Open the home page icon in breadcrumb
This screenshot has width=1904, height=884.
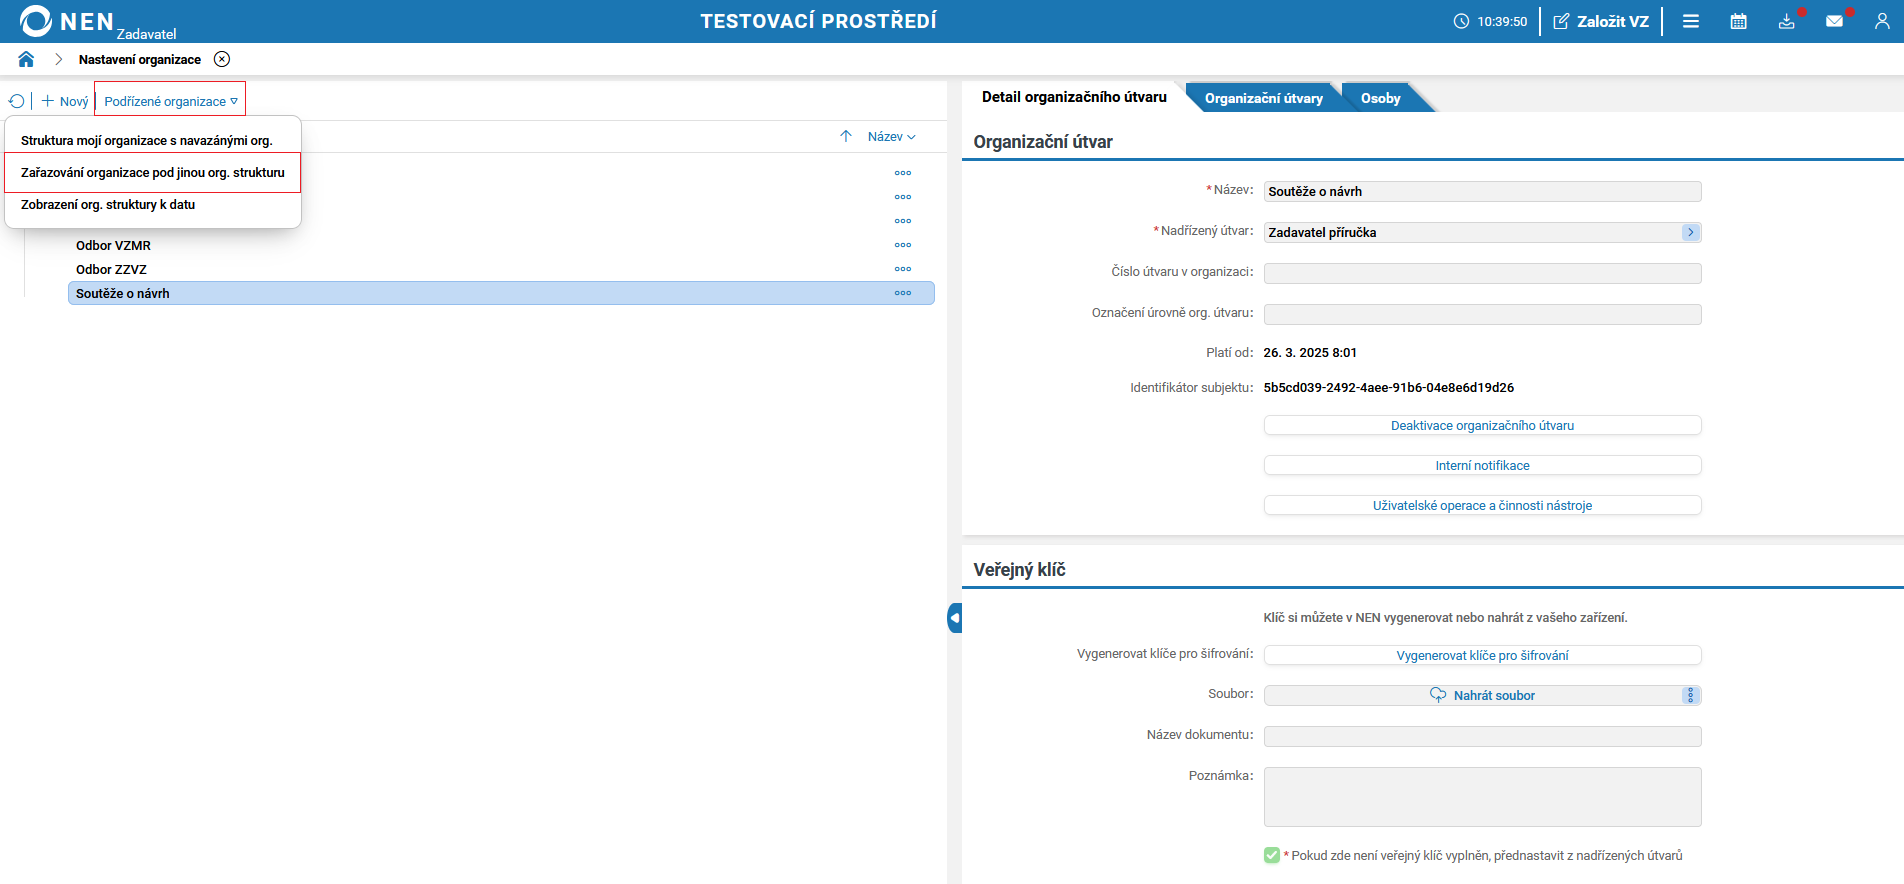tap(26, 59)
